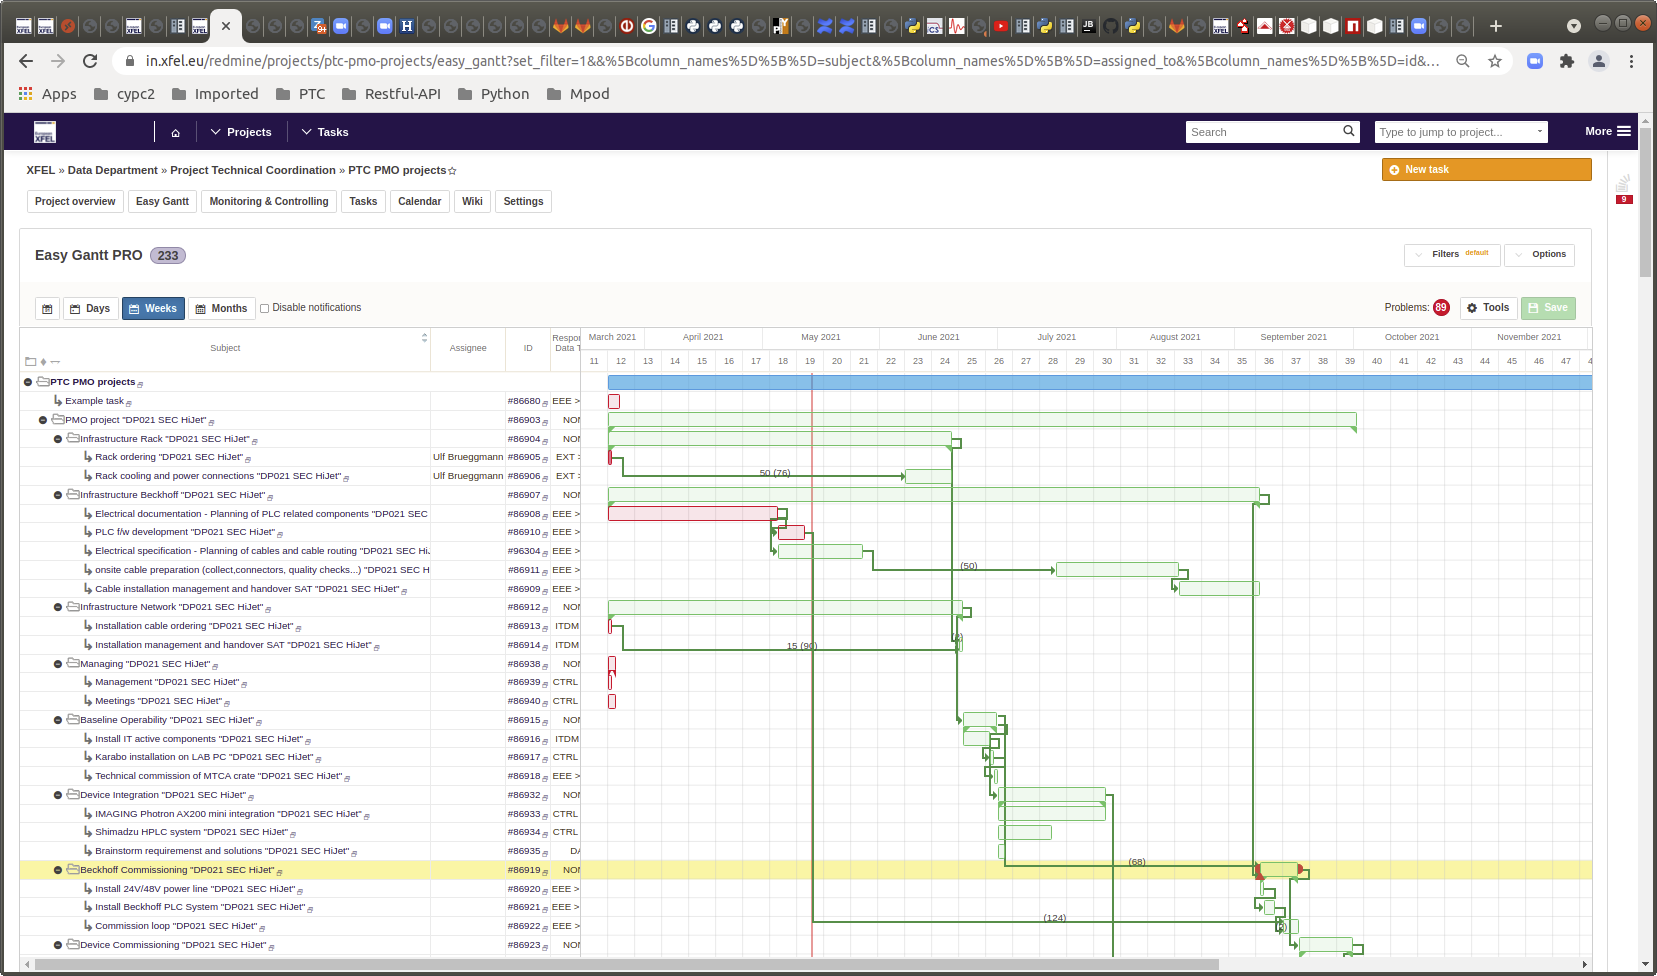Collapse all rows via the folder icon
1657x976 pixels.
tap(29, 361)
